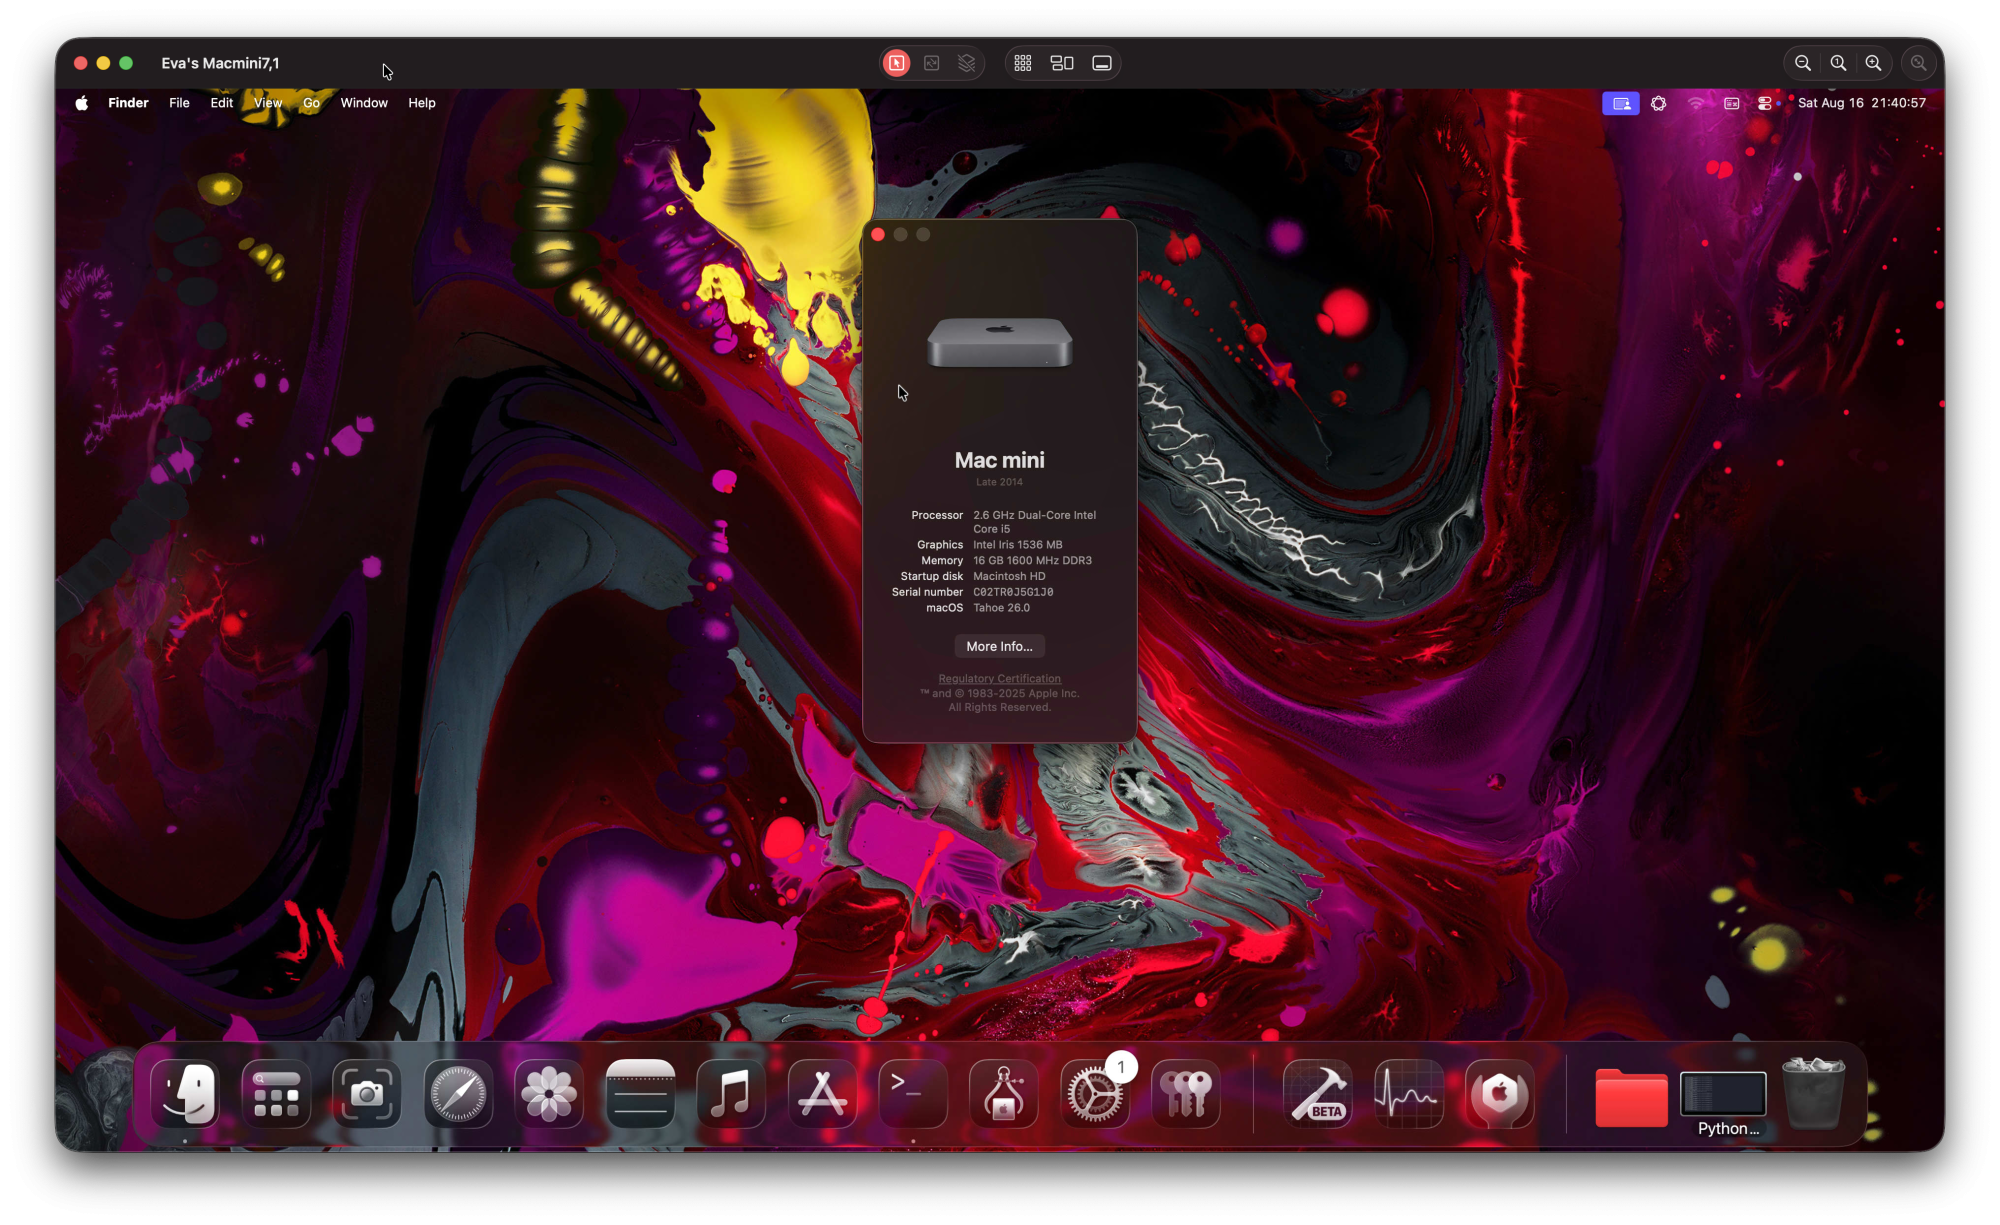Open System Settings with update badge
Viewport: 2000px width, 1225px height.
[1095, 1094]
